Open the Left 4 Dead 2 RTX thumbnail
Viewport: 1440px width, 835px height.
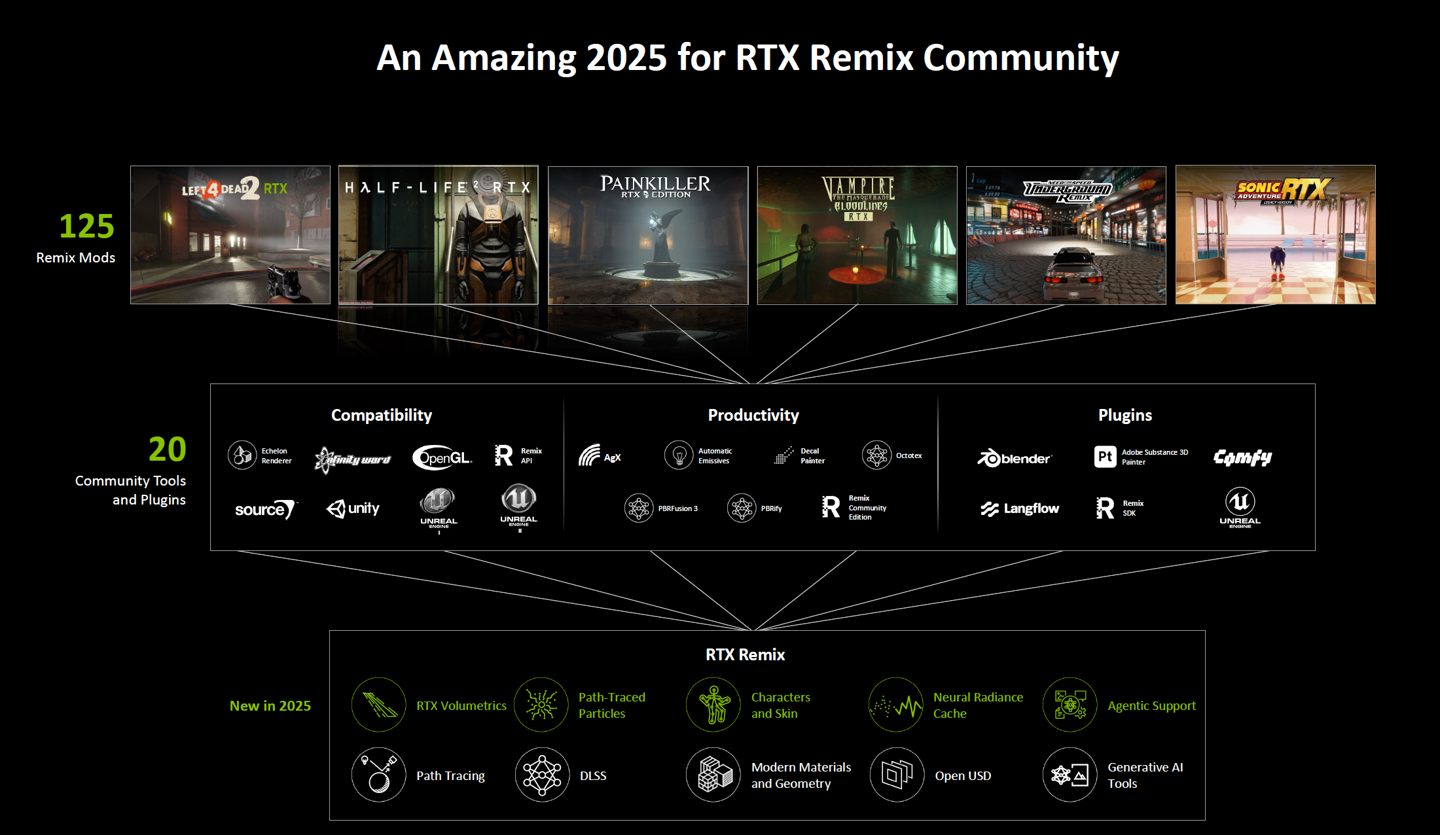point(230,235)
